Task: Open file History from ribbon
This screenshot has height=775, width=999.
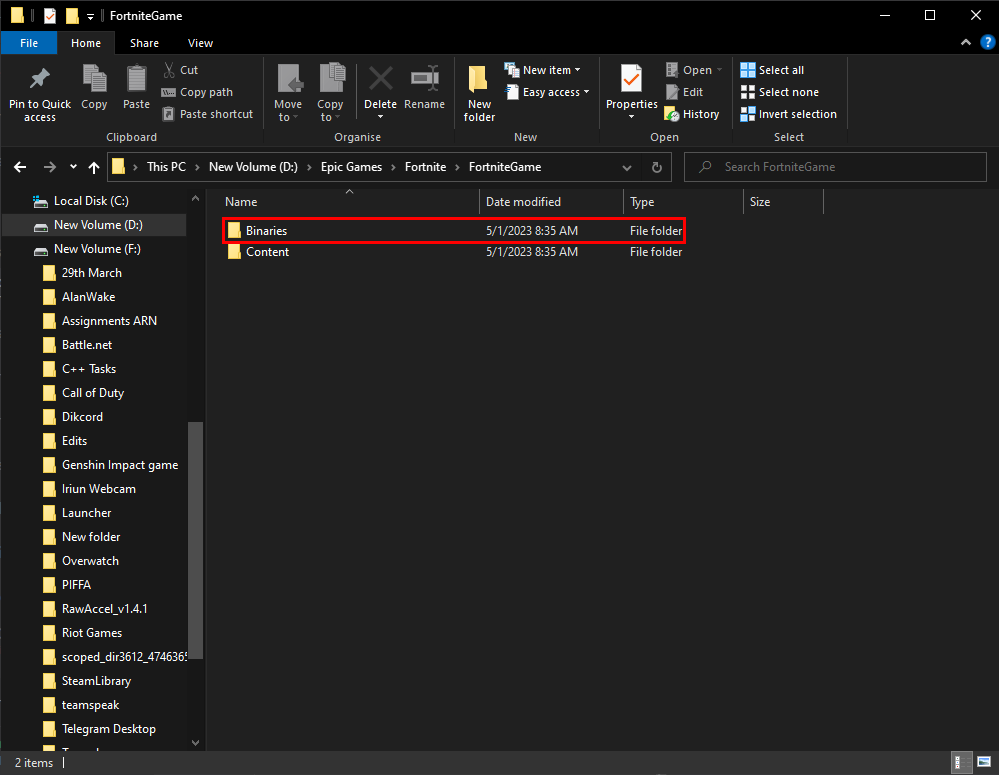Action: 692,114
